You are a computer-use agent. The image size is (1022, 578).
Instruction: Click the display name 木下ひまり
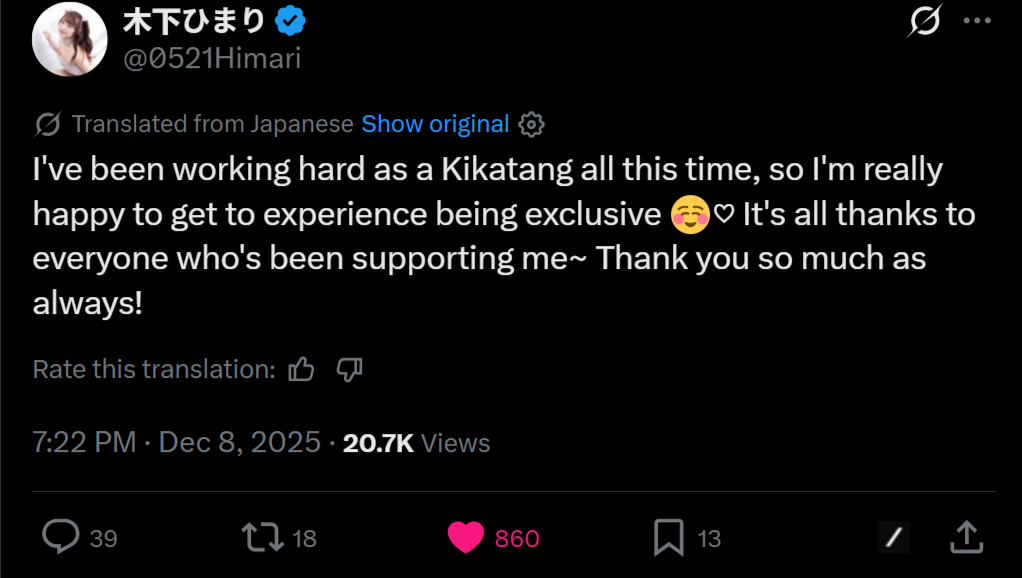(193, 20)
